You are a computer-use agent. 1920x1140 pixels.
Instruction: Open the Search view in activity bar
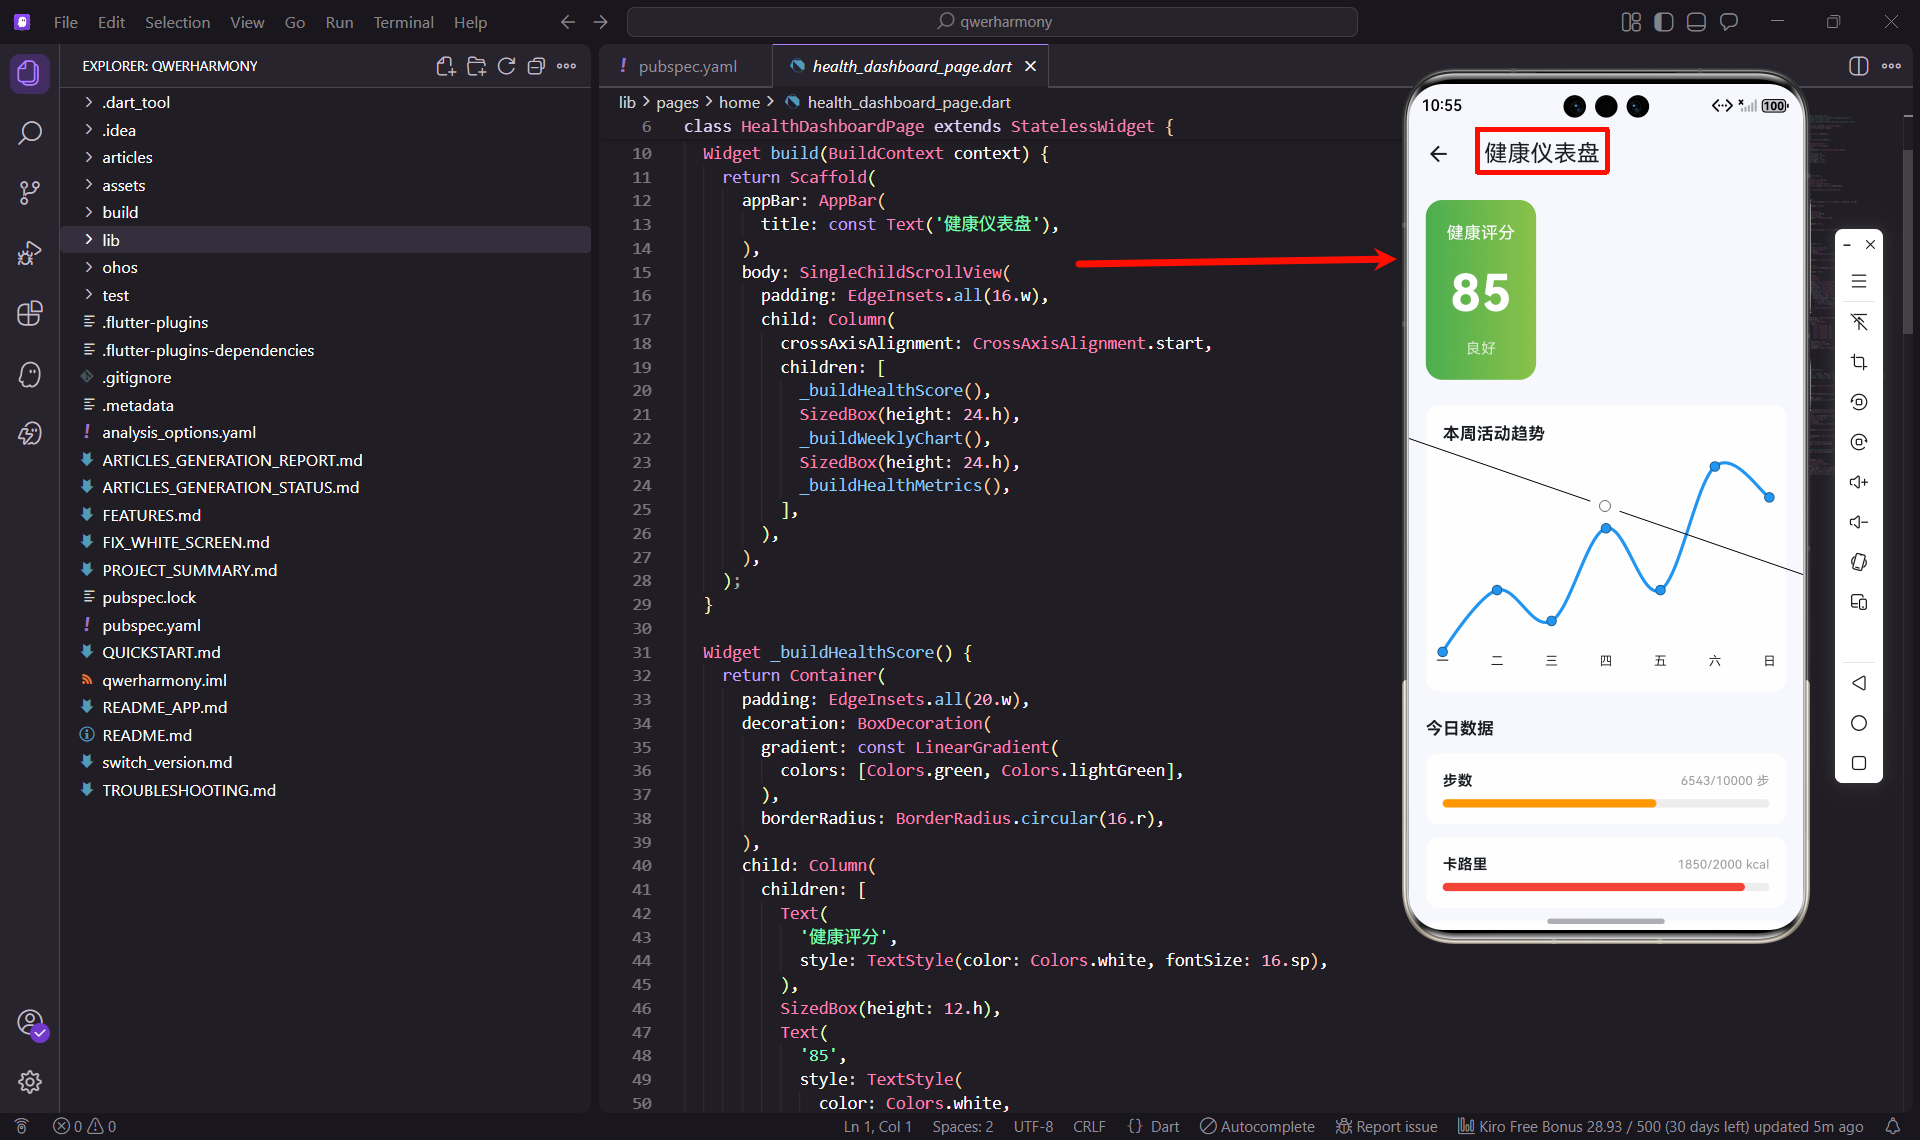(30, 133)
